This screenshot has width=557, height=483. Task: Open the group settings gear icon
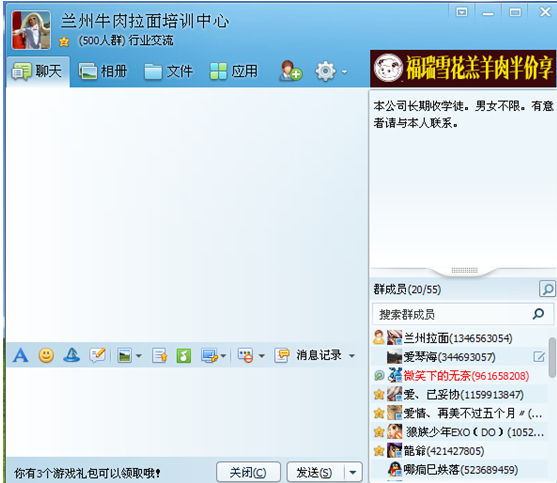(x=325, y=71)
